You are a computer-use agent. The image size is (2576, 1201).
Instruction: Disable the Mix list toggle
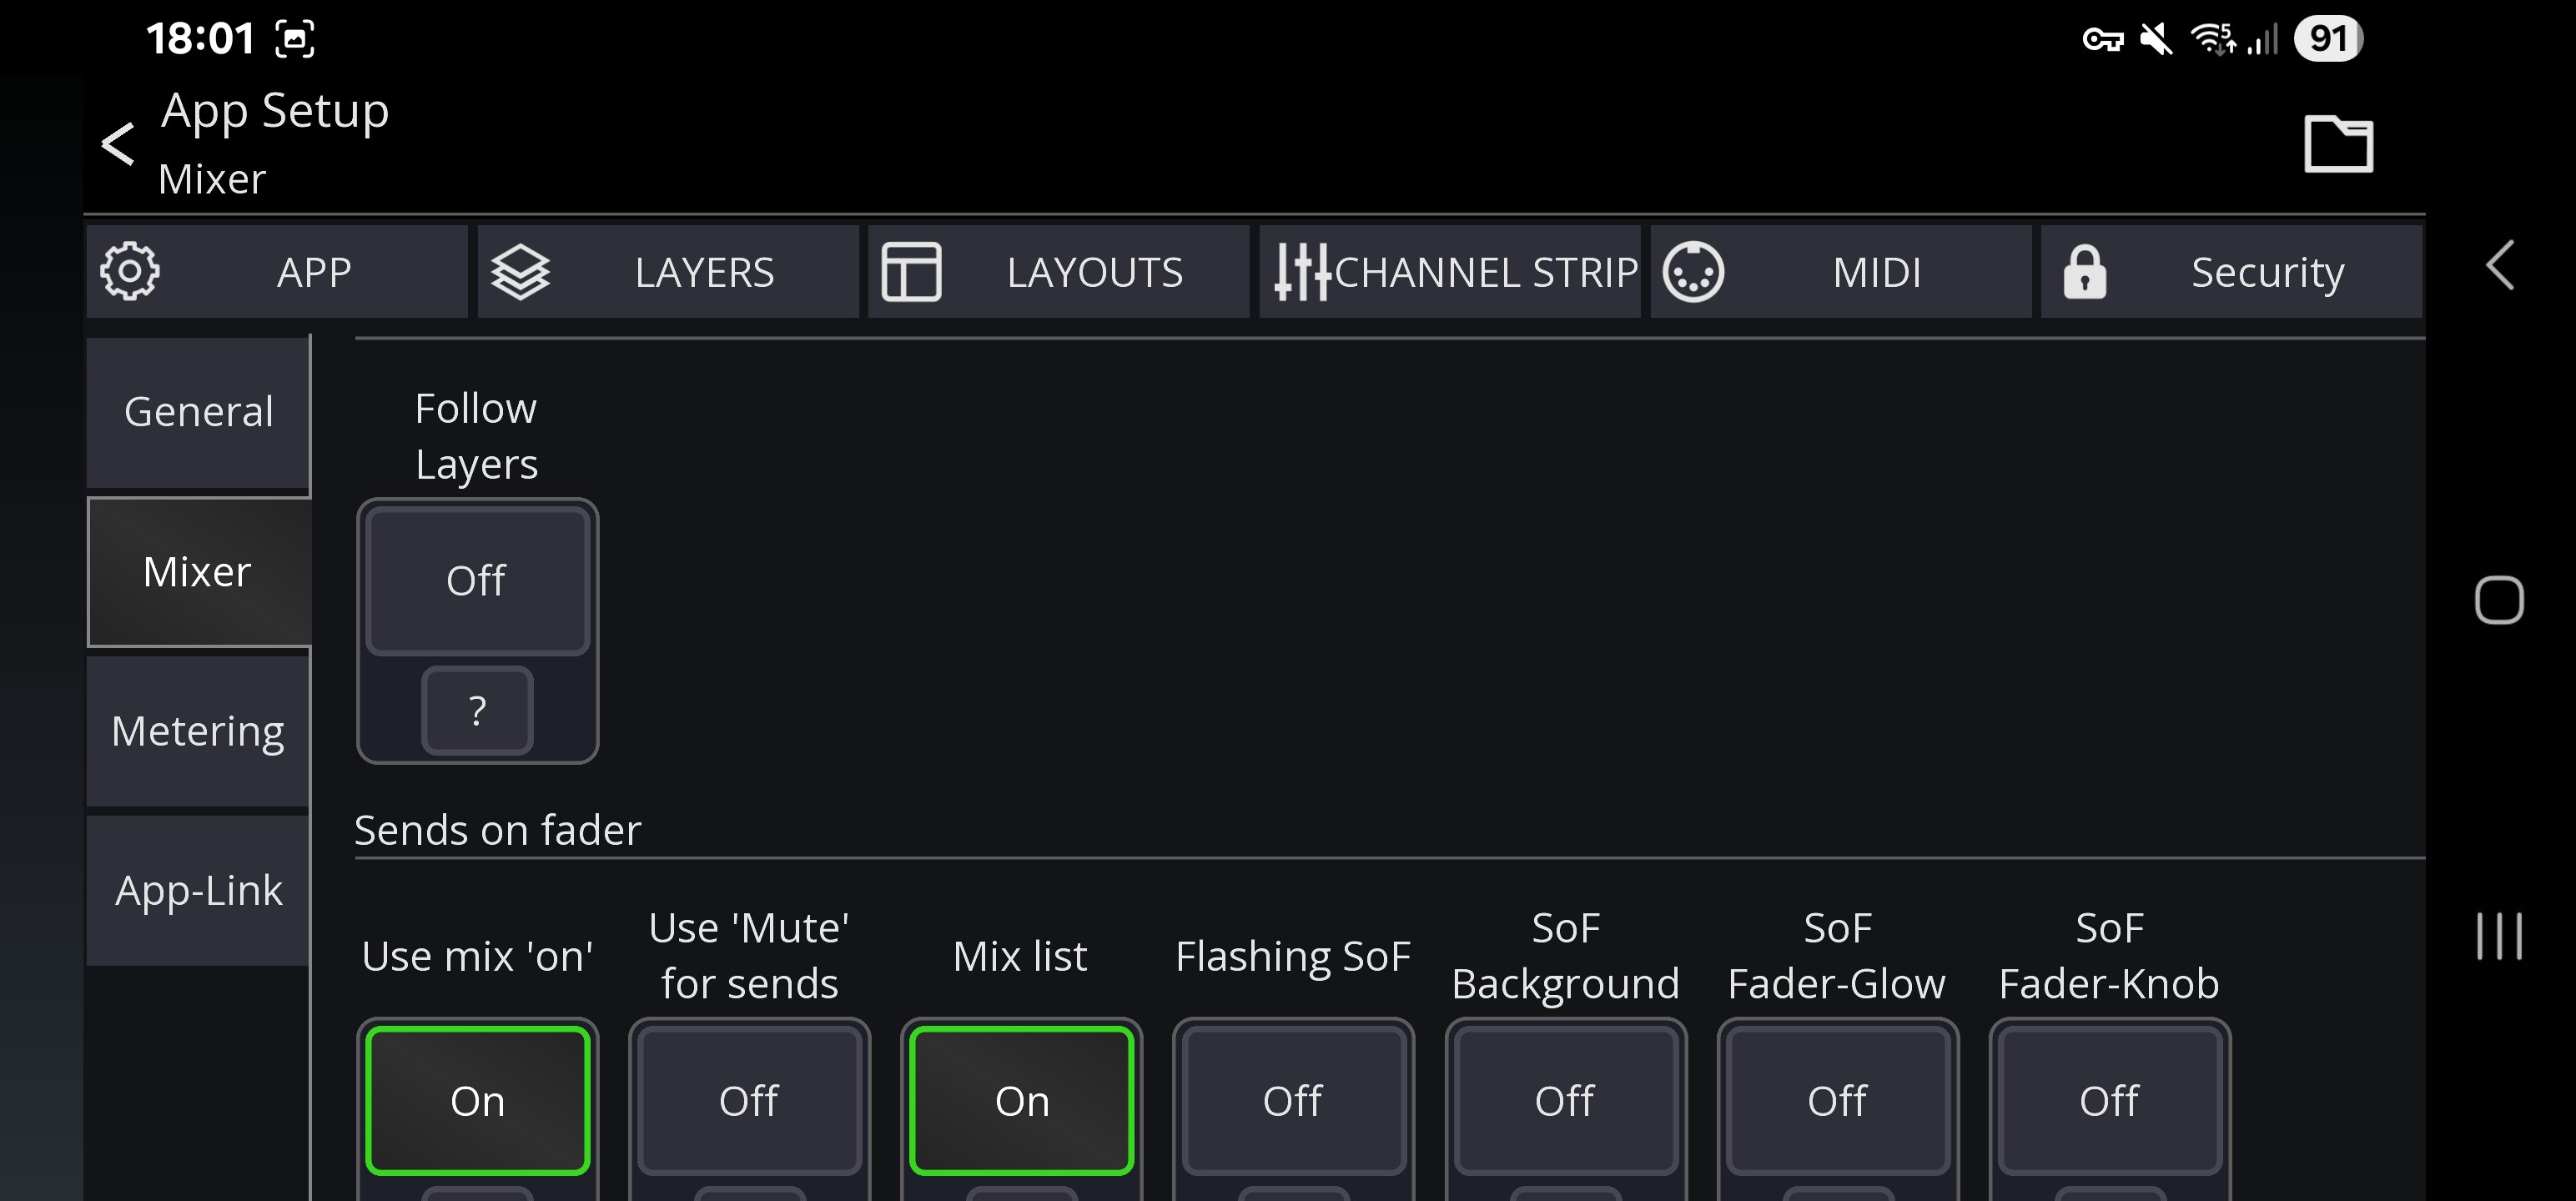(1021, 1100)
